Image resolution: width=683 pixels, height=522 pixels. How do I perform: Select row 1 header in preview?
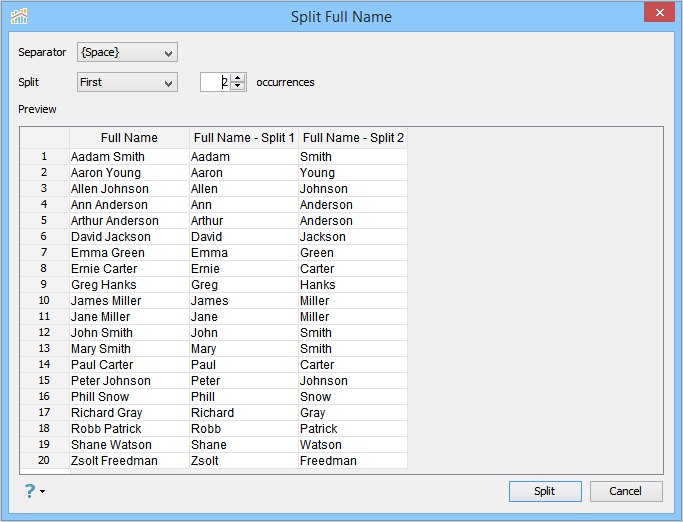[x=44, y=156]
